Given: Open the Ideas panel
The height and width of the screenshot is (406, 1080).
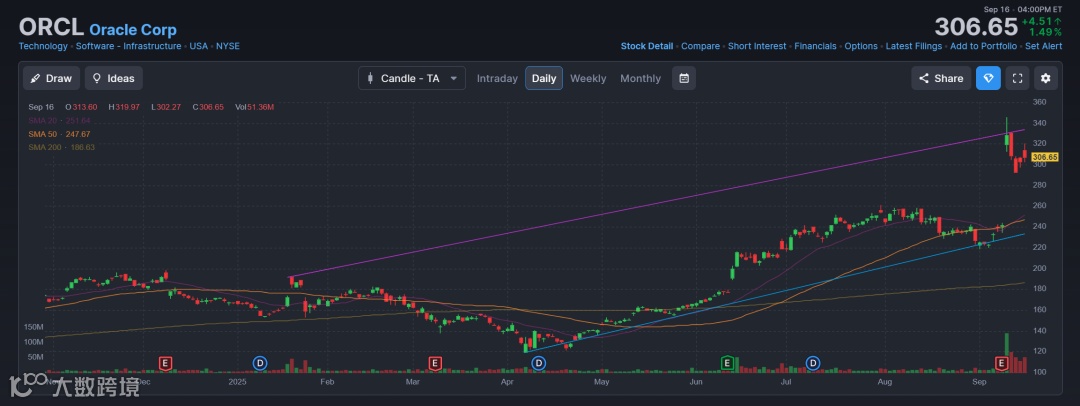Looking at the screenshot, I should click(114, 78).
